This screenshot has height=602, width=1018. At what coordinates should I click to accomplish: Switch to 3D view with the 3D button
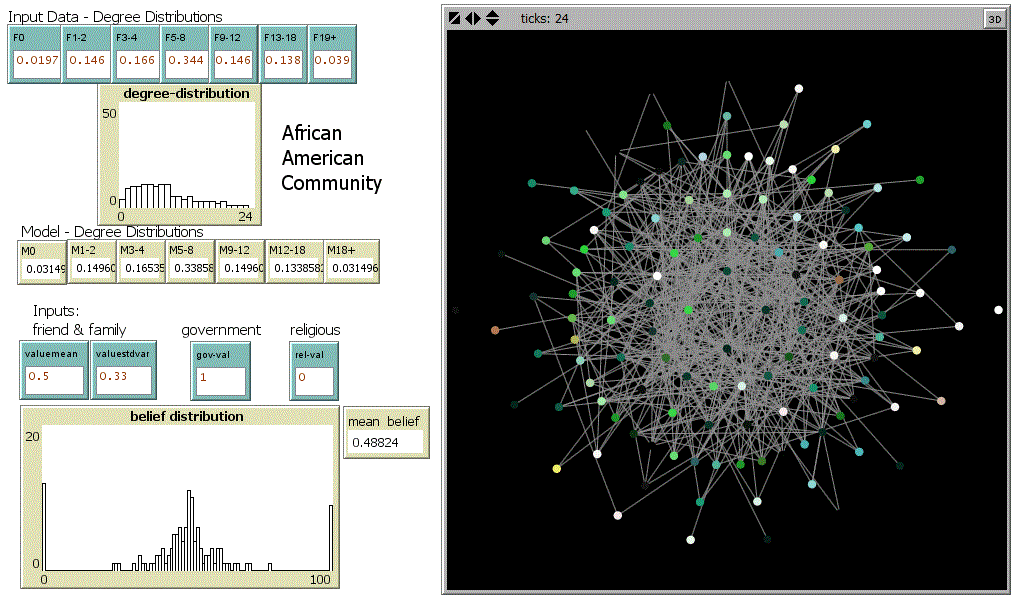tap(993, 18)
